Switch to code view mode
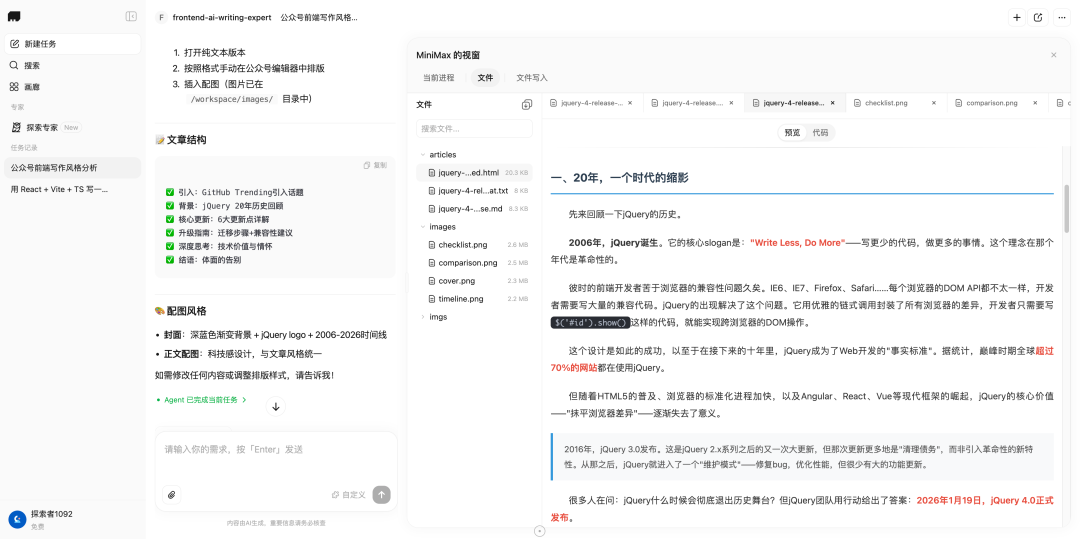Screen dimensions: 1080x539 pos(820,133)
